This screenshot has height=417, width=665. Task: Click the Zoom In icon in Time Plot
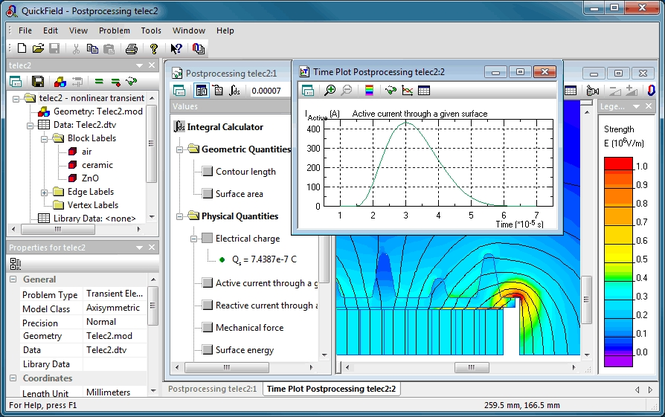(329, 91)
